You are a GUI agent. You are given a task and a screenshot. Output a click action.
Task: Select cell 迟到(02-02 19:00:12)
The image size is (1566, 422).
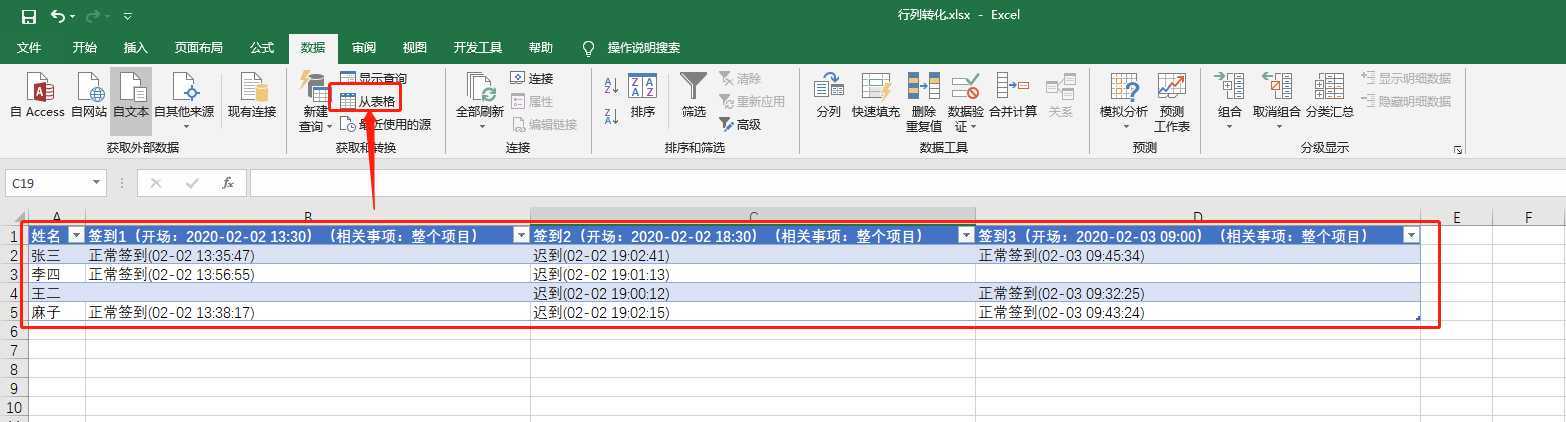click(x=753, y=293)
